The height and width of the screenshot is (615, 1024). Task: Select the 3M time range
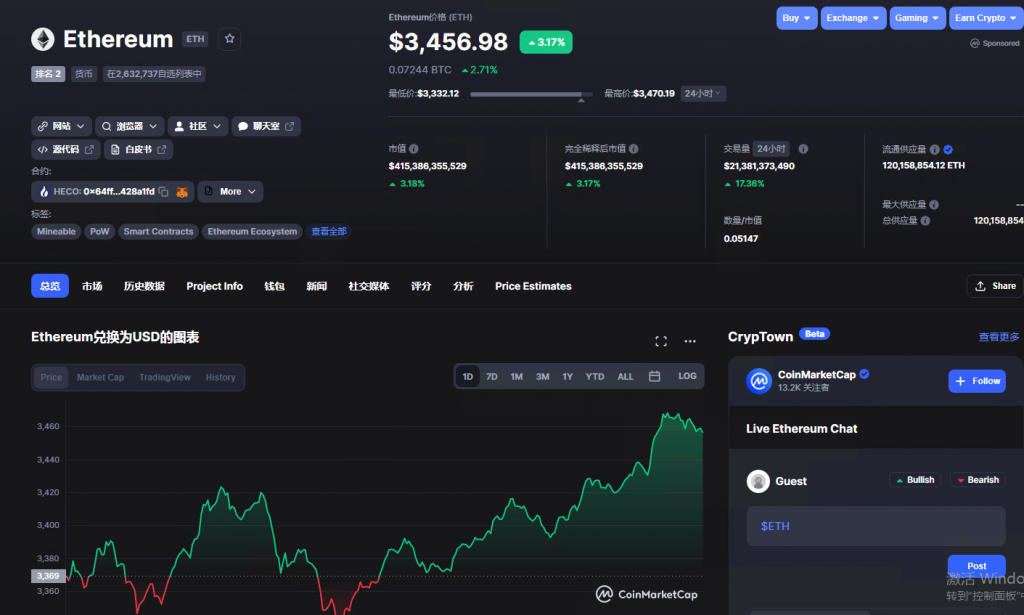point(542,376)
